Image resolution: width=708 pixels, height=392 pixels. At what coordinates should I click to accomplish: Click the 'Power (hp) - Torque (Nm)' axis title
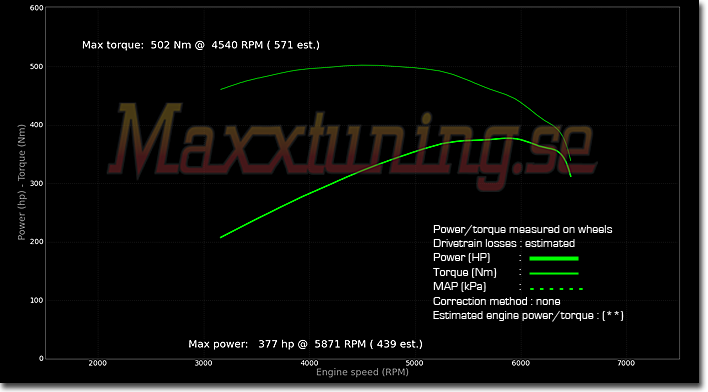point(21,182)
